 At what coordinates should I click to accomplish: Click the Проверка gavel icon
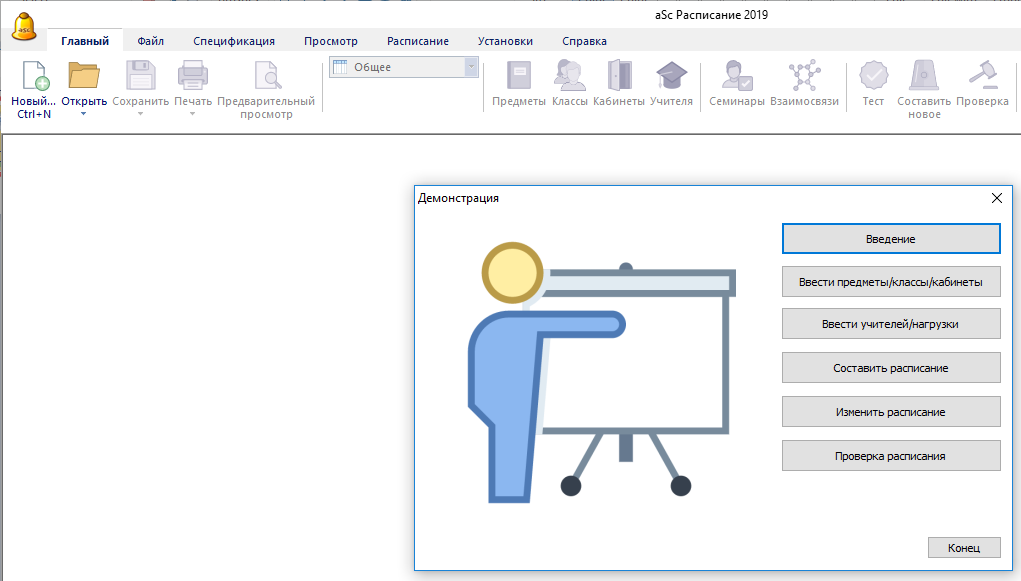[981, 77]
